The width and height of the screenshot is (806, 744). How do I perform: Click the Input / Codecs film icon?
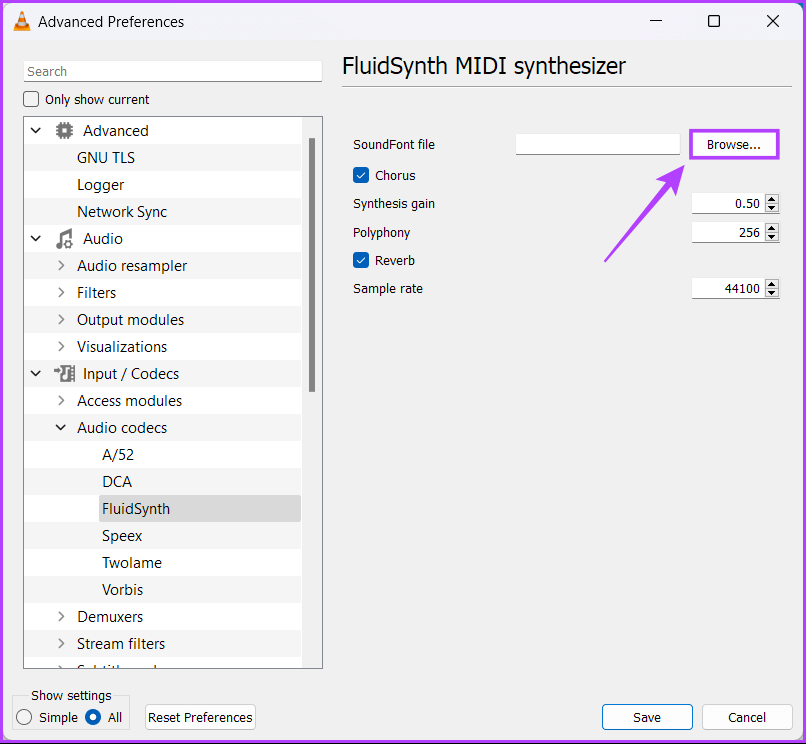64,374
